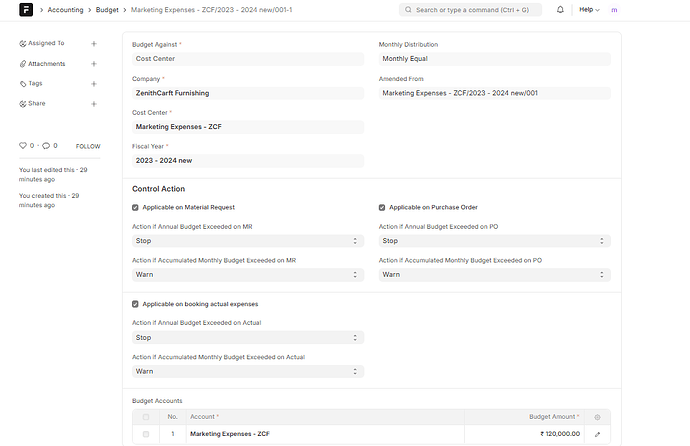This screenshot has width=690, height=446.
Task: Click Cost Center field Marketing Expenses - ZCF
Action: [x=248, y=127]
